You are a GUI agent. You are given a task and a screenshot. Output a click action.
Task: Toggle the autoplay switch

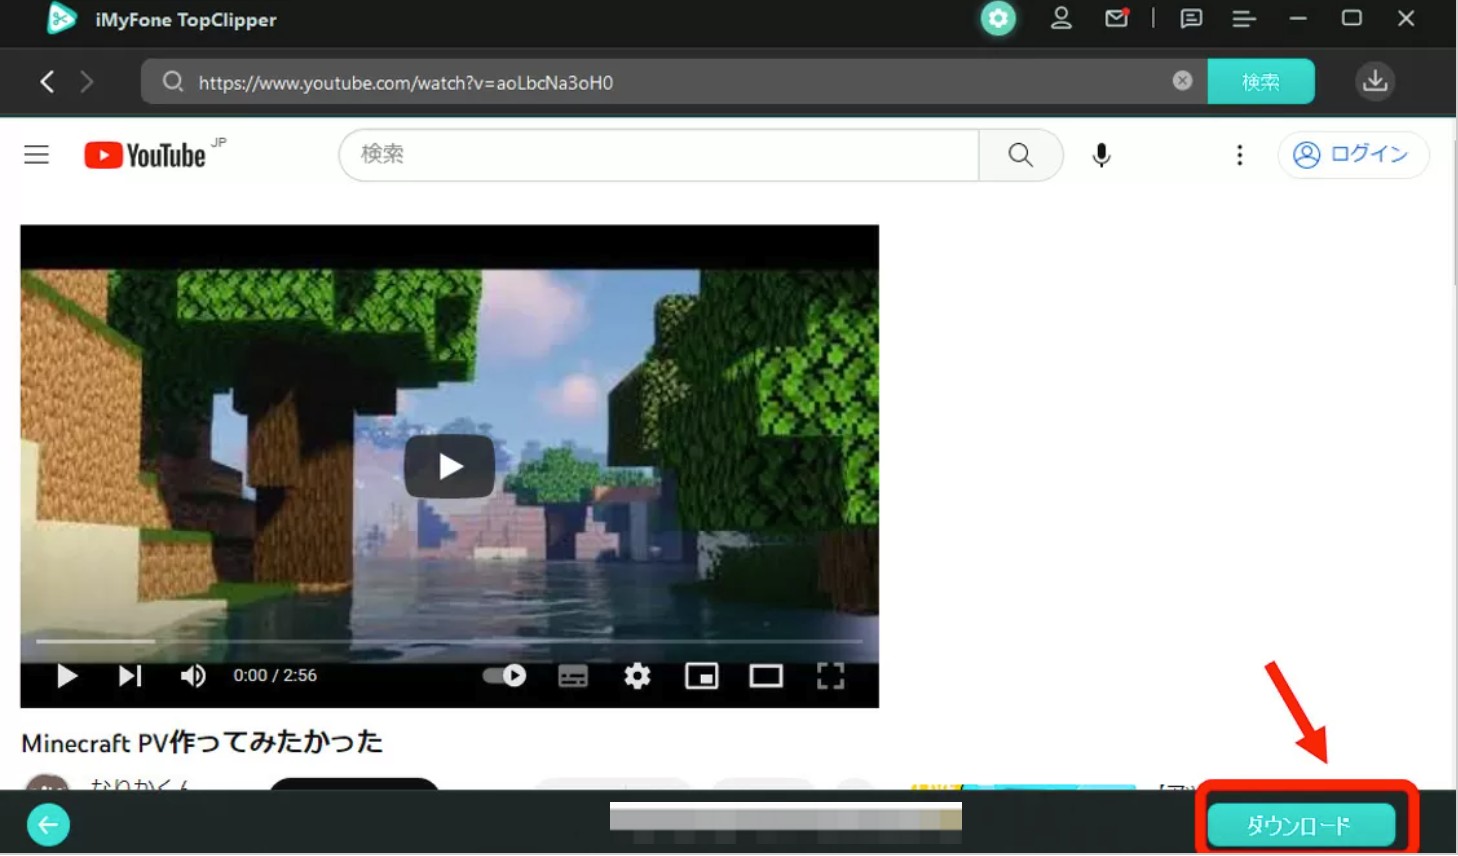[505, 676]
